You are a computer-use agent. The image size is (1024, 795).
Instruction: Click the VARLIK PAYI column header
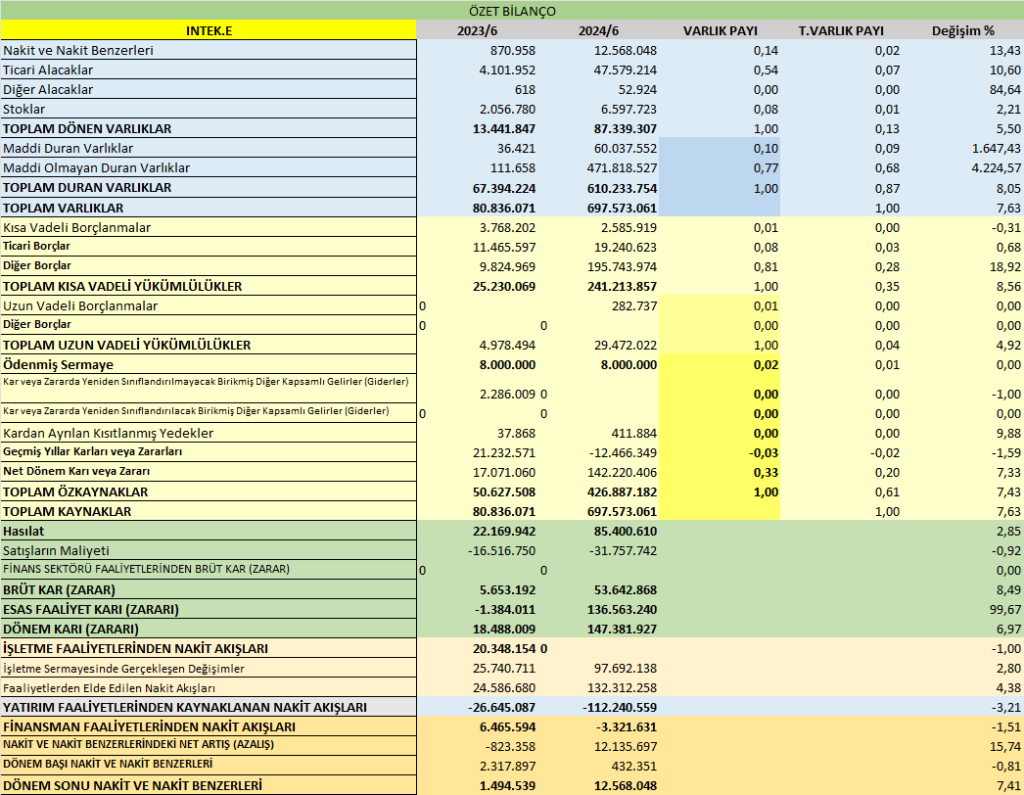tap(720, 31)
